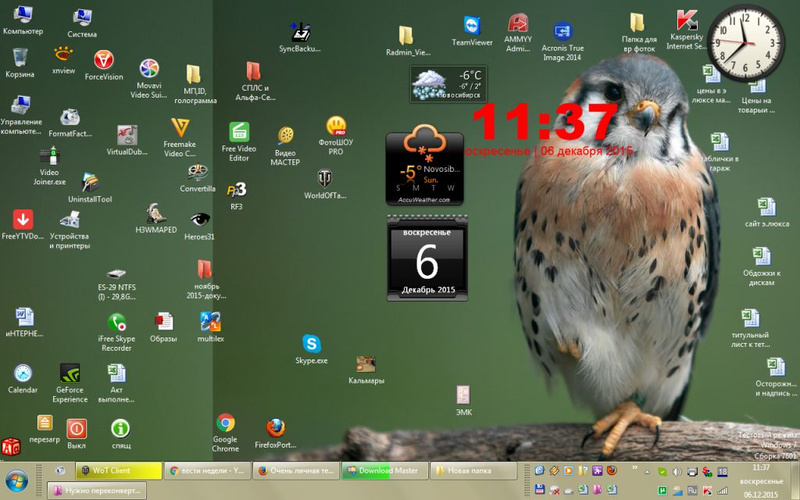The width and height of the screenshot is (800, 500).
Task: Select the ФотоШОУ PRO icon
Action: click(336, 127)
